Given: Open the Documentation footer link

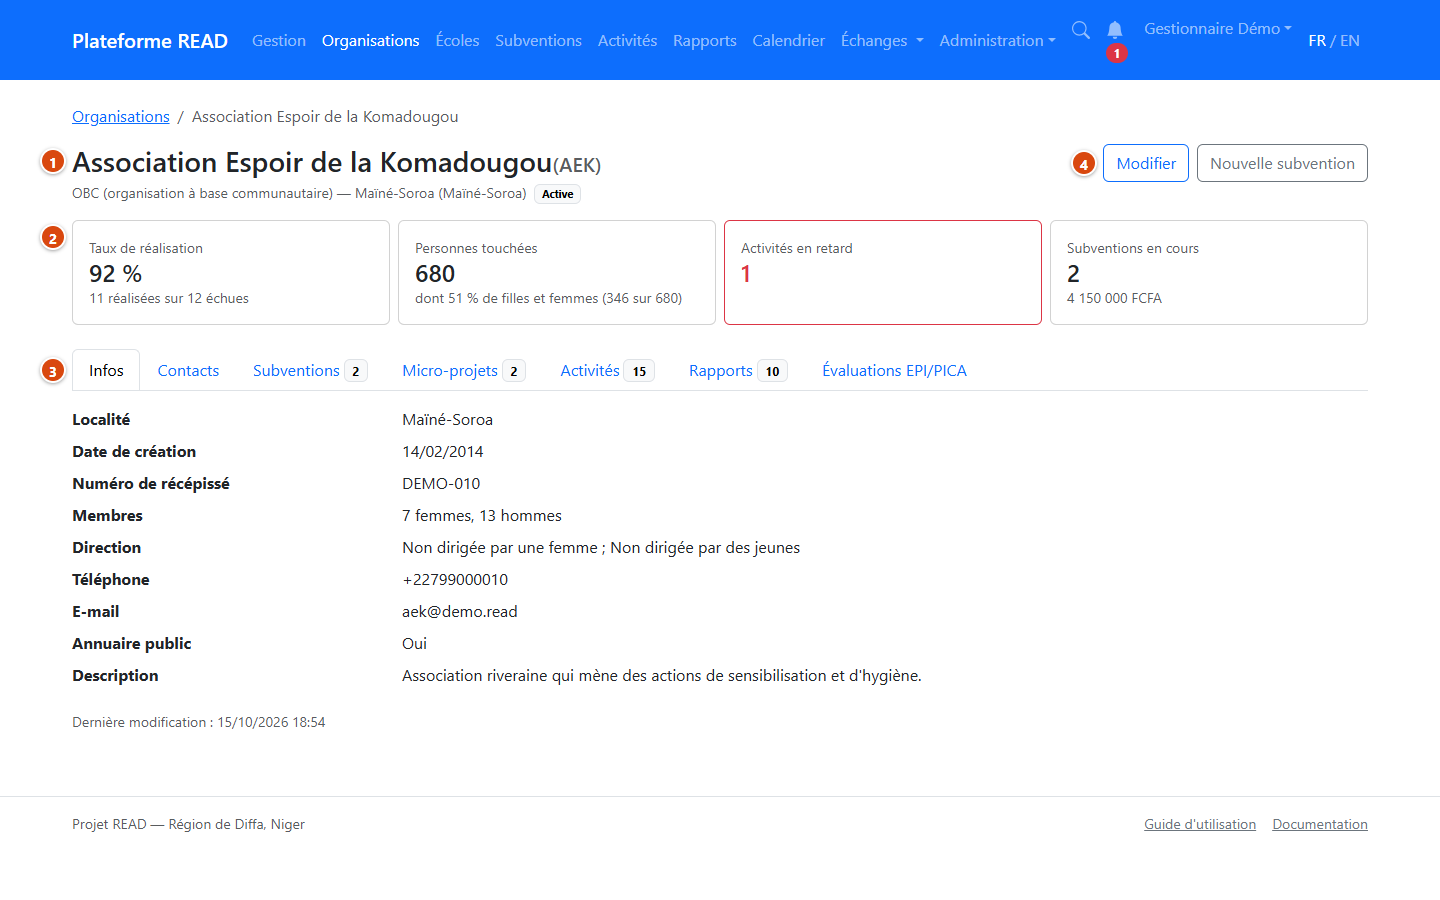Looking at the screenshot, I should click(1320, 824).
